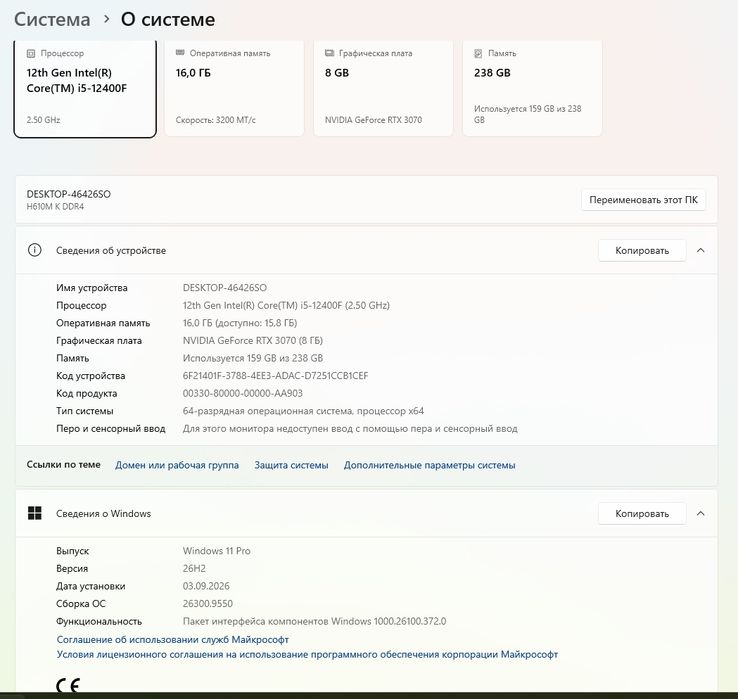Copy Windows info with Копировать button
Screen dimensions: 738x699
coord(642,514)
